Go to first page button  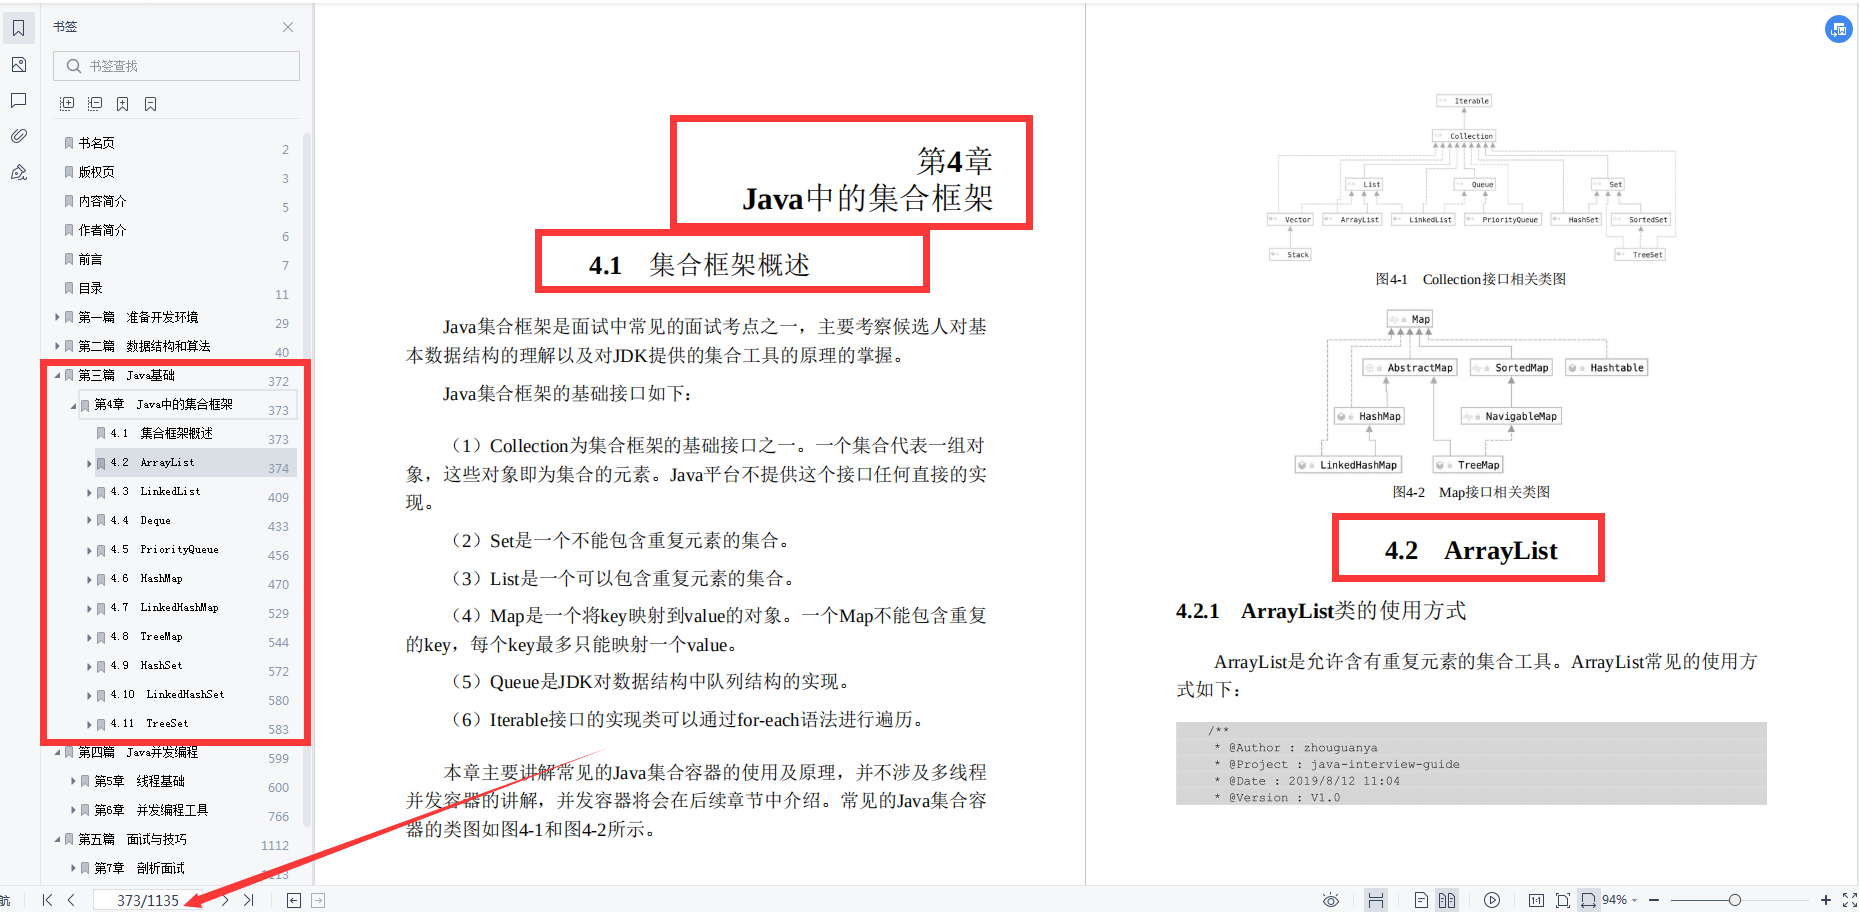(x=47, y=900)
